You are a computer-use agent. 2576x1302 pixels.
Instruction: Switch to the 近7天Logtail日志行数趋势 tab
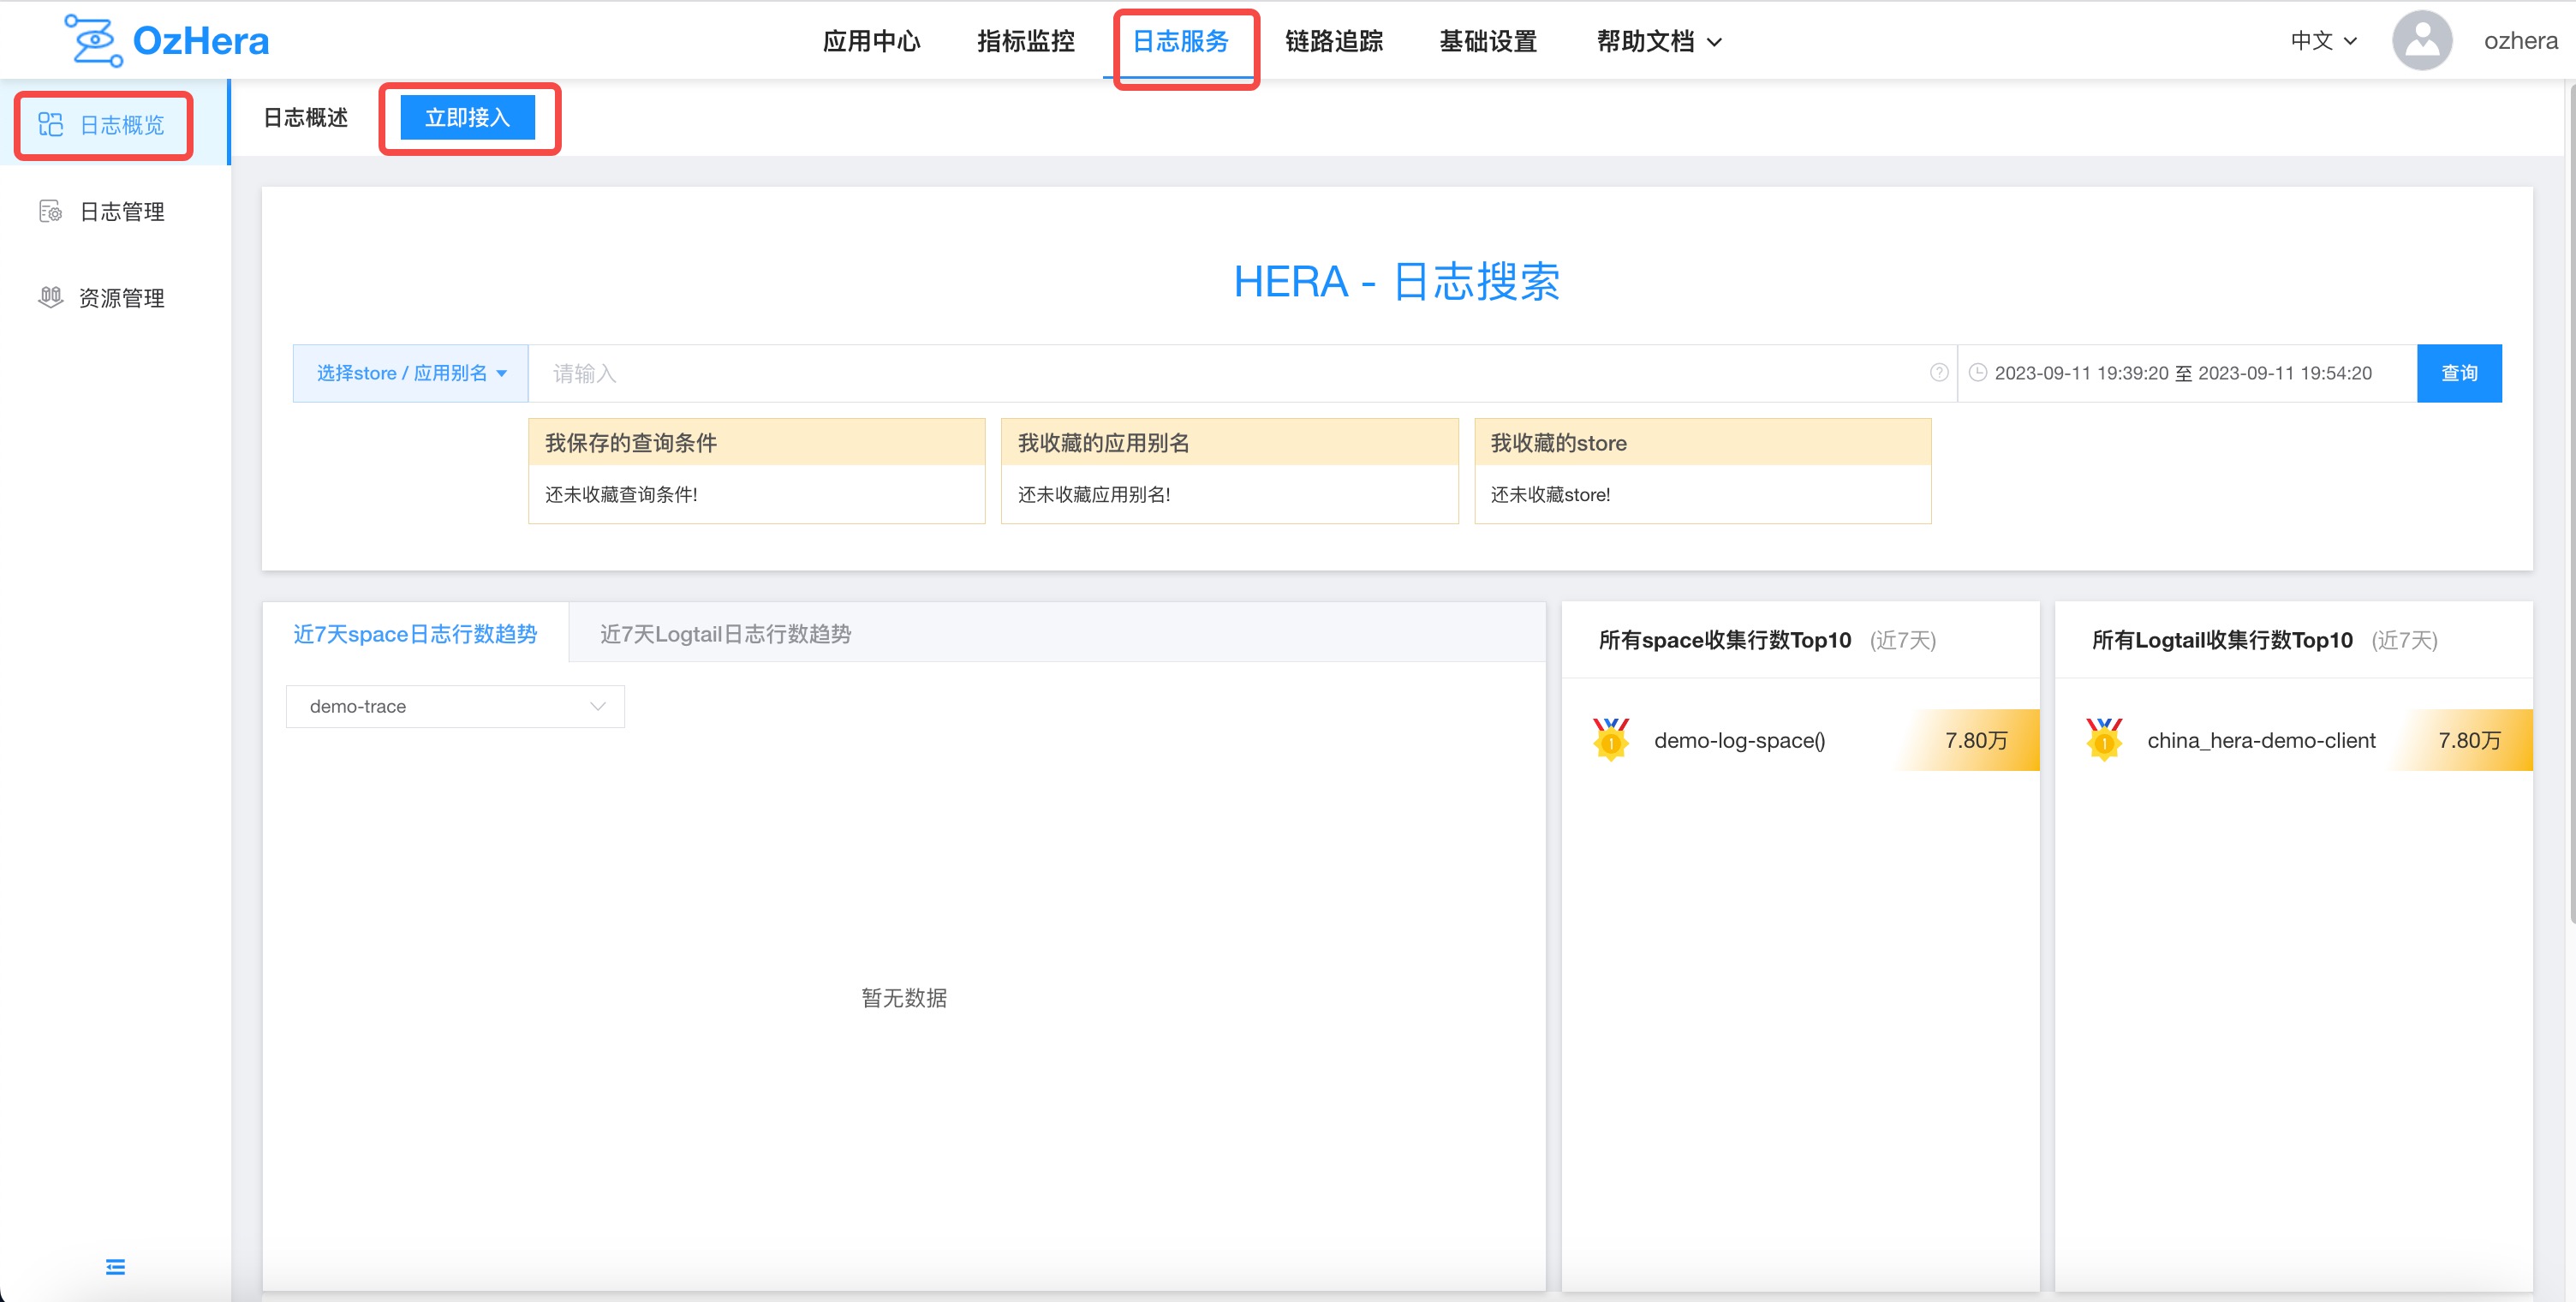pyautogui.click(x=725, y=634)
